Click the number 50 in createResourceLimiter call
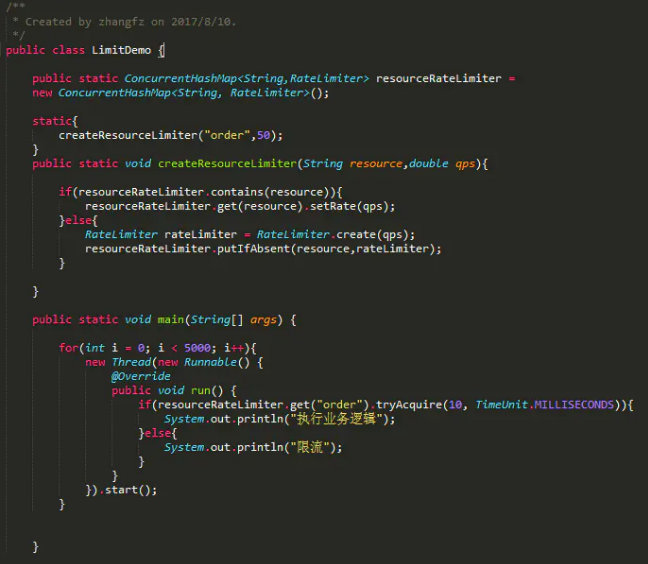Viewport: 648px width, 564px height. point(263,136)
